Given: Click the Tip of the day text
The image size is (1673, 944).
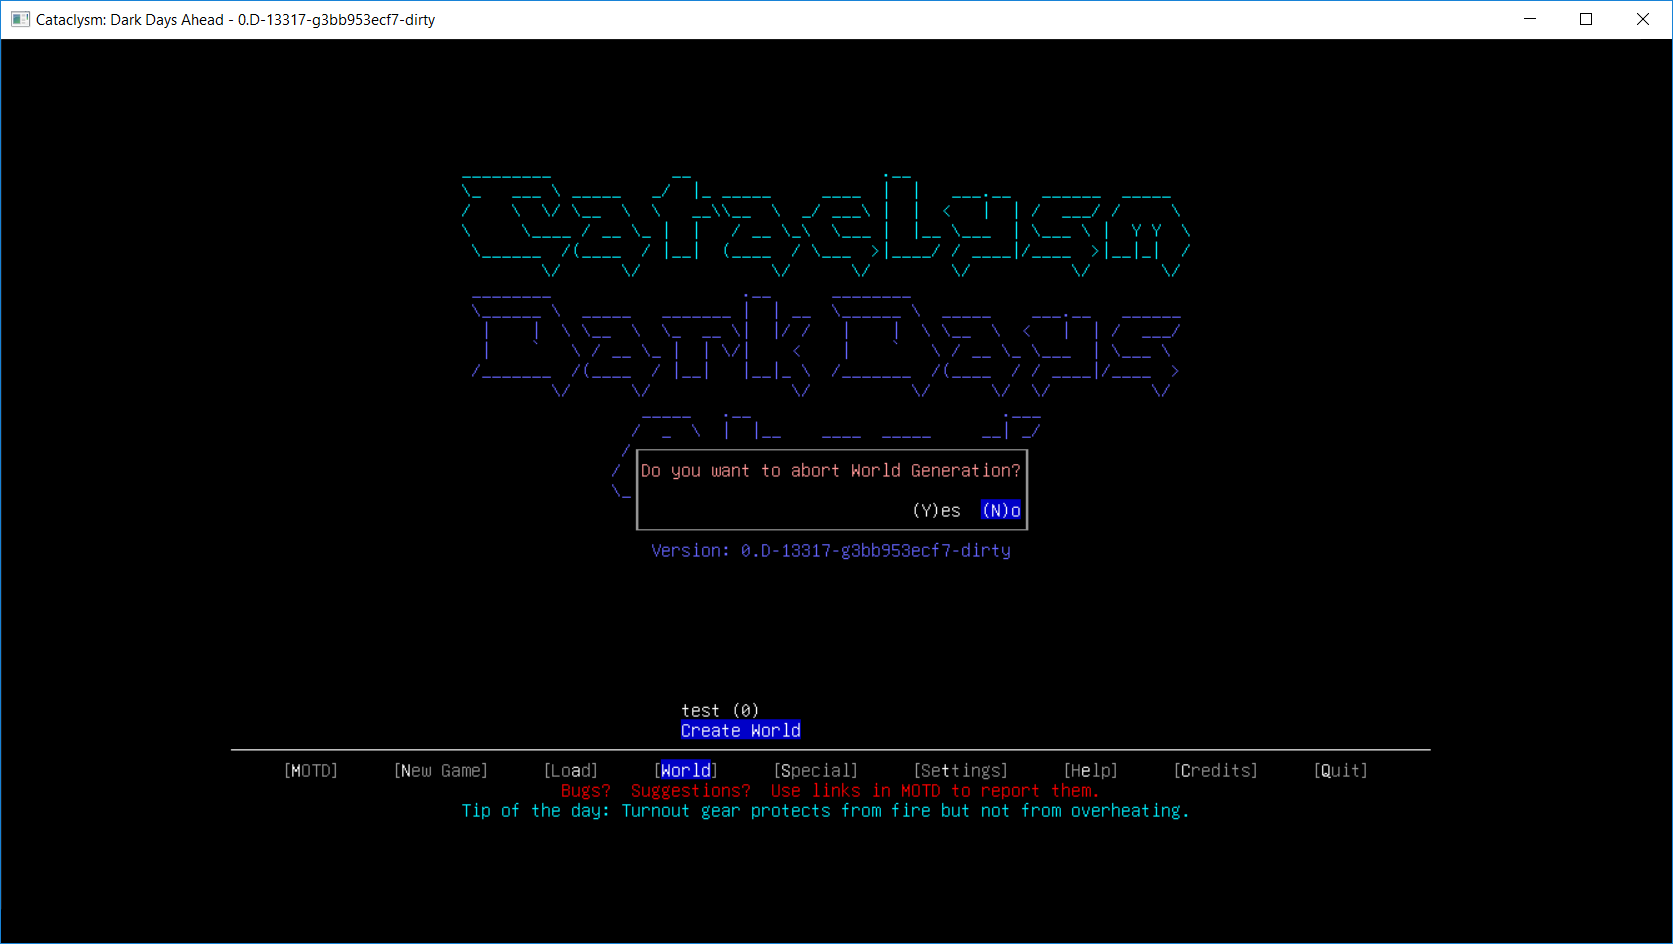Looking at the screenshot, I should 826,810.
